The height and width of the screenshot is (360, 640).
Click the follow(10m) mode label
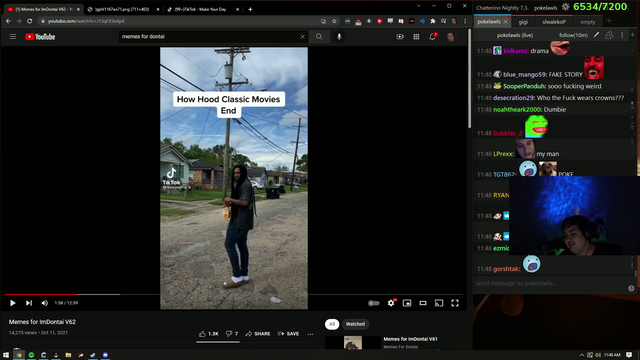pyautogui.click(x=573, y=36)
